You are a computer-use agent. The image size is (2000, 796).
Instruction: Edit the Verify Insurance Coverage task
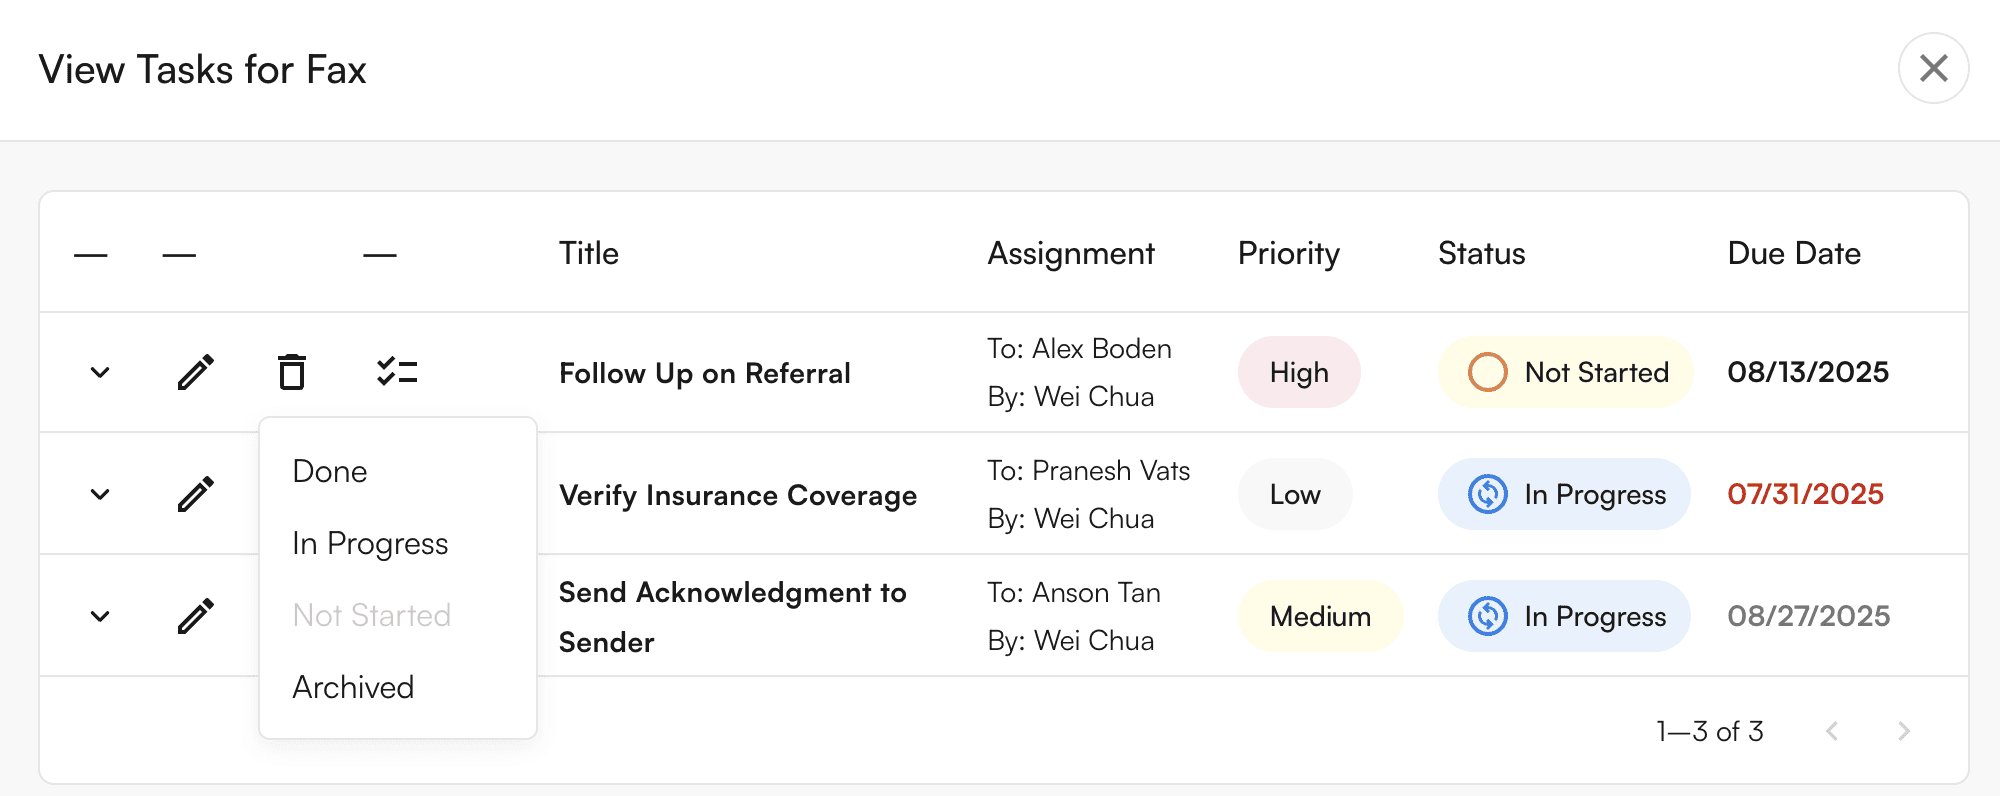[196, 494]
